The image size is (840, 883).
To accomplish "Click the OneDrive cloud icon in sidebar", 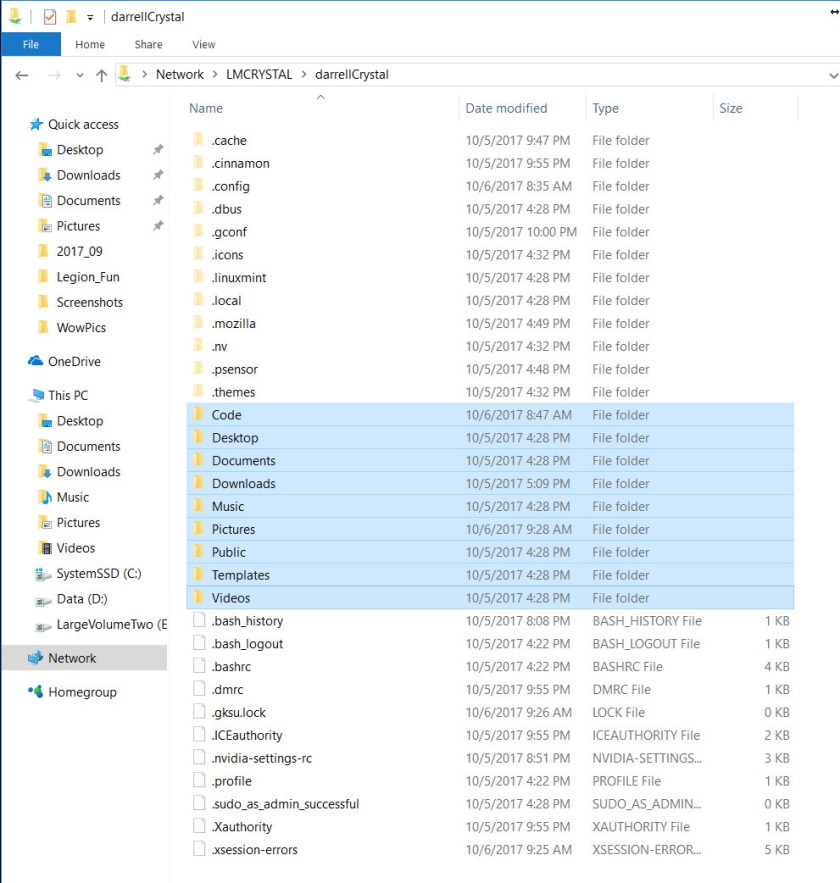I will point(36,362).
